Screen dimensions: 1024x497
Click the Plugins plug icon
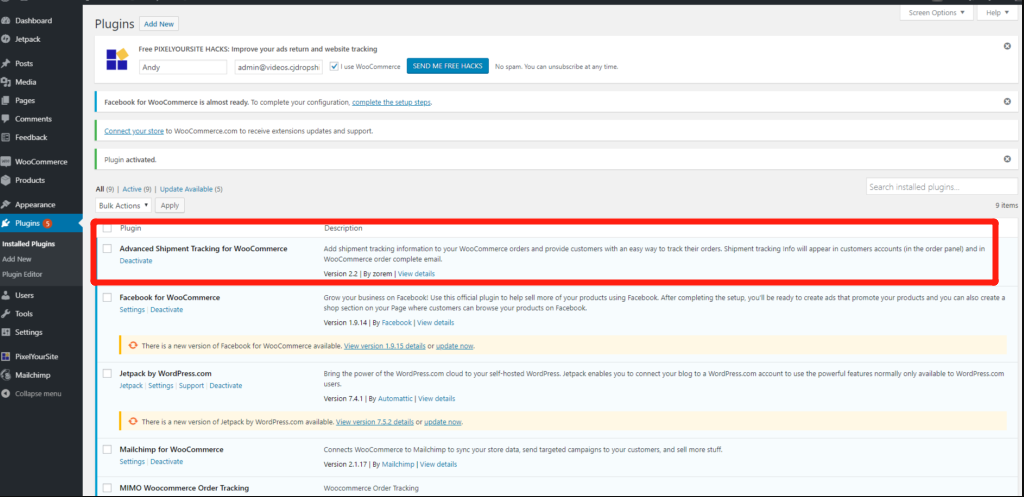click(6, 223)
